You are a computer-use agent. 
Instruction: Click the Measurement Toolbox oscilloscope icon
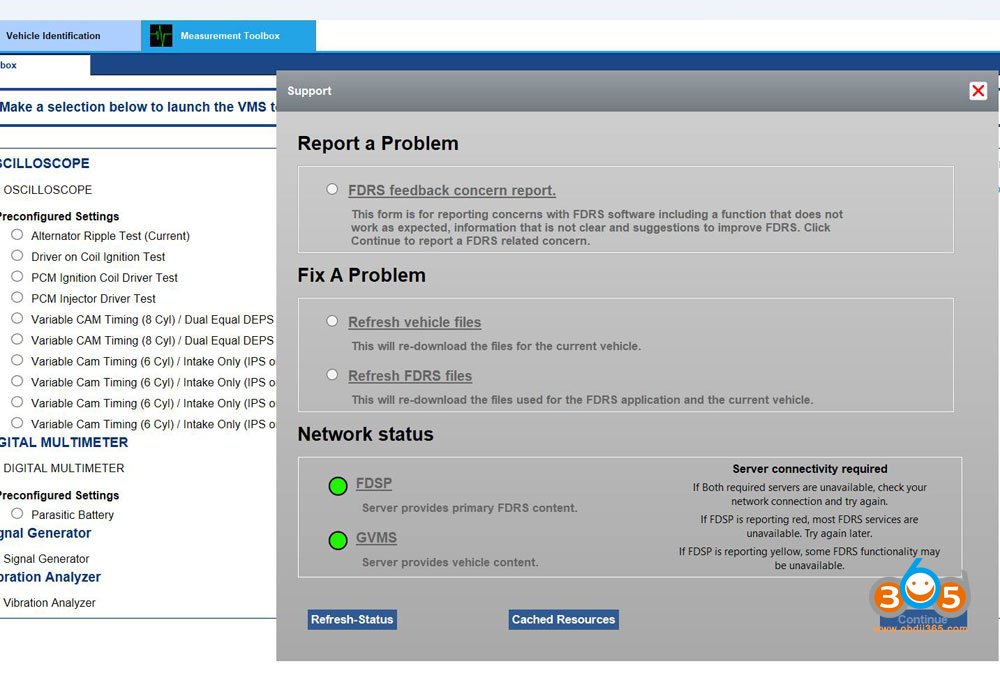(x=161, y=36)
